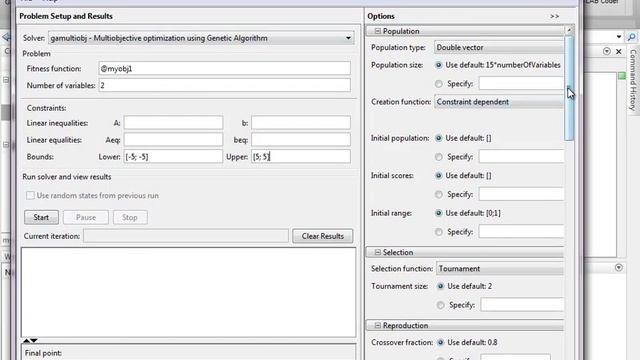Click the Initial population Specify field
640x360 pixels.
(x=522, y=157)
